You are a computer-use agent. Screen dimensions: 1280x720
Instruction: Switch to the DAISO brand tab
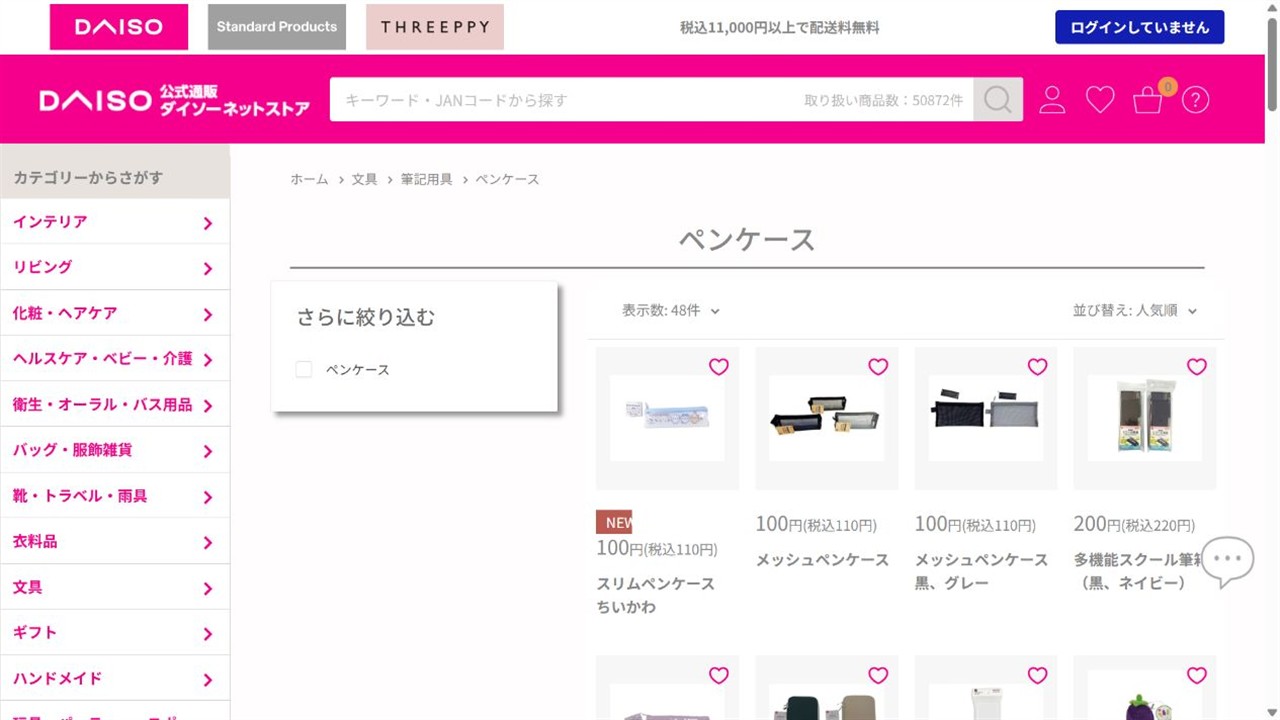coord(119,27)
